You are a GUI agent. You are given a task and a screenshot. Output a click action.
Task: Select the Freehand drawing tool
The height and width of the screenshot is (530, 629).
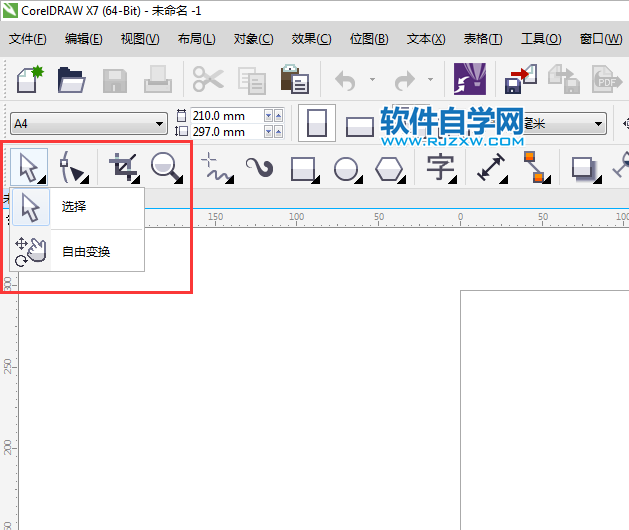tap(217, 168)
